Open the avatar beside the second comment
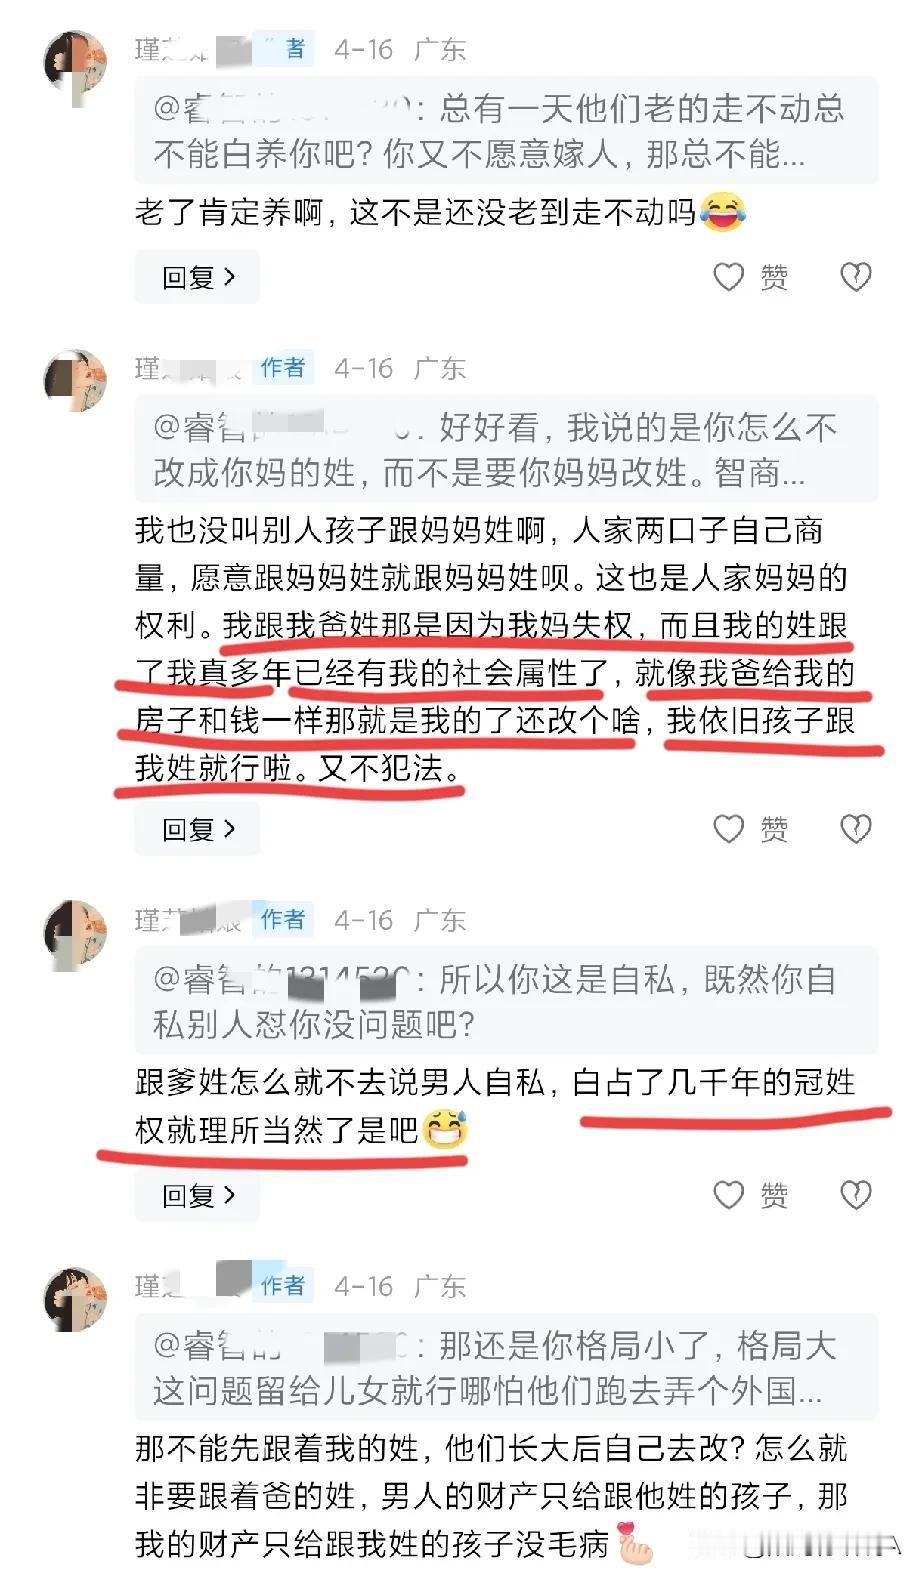This screenshot has width=922, height=1577. 75,381
